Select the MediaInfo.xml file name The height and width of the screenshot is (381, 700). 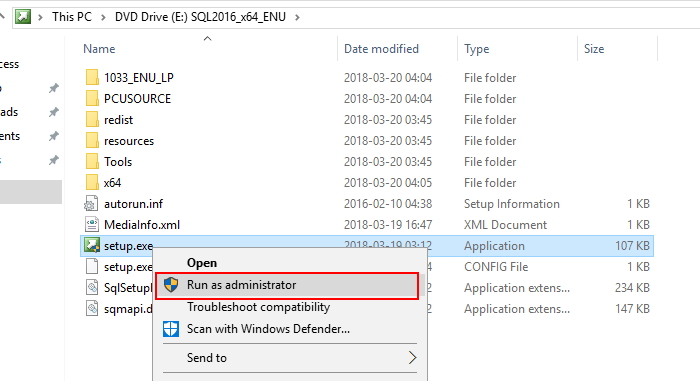(x=142, y=225)
